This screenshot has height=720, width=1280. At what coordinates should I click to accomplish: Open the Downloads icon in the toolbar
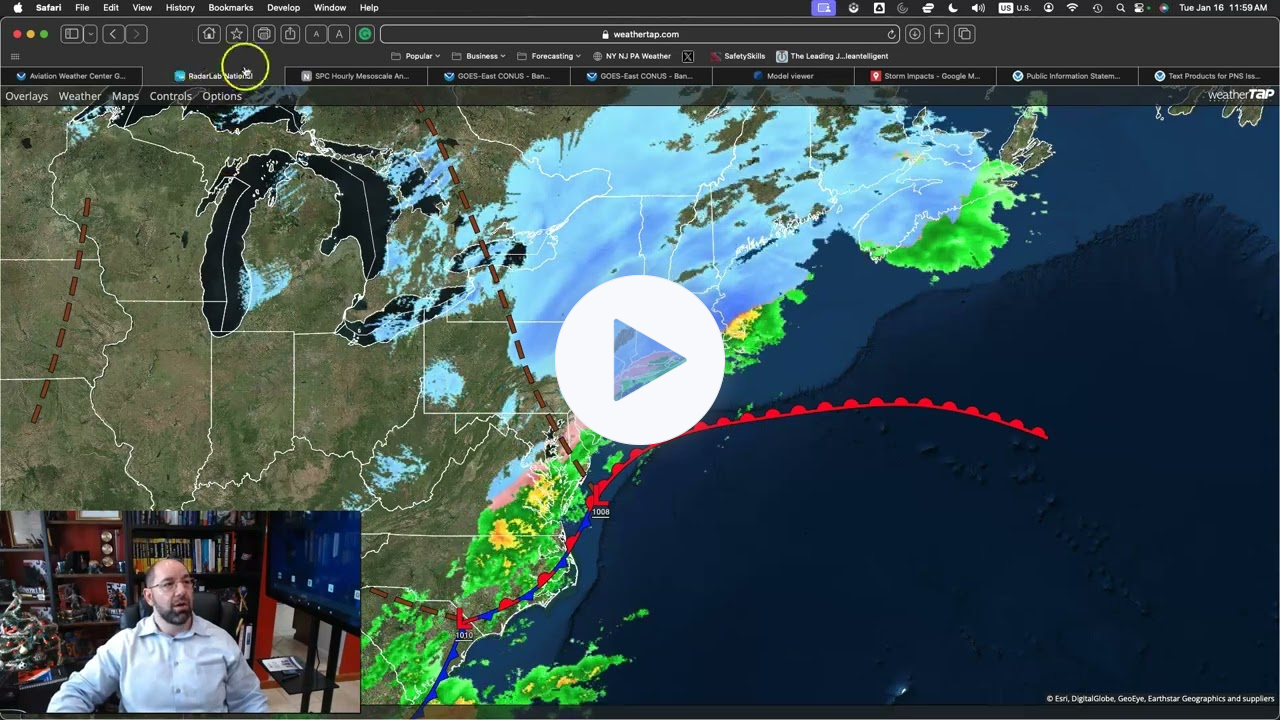[914, 33]
